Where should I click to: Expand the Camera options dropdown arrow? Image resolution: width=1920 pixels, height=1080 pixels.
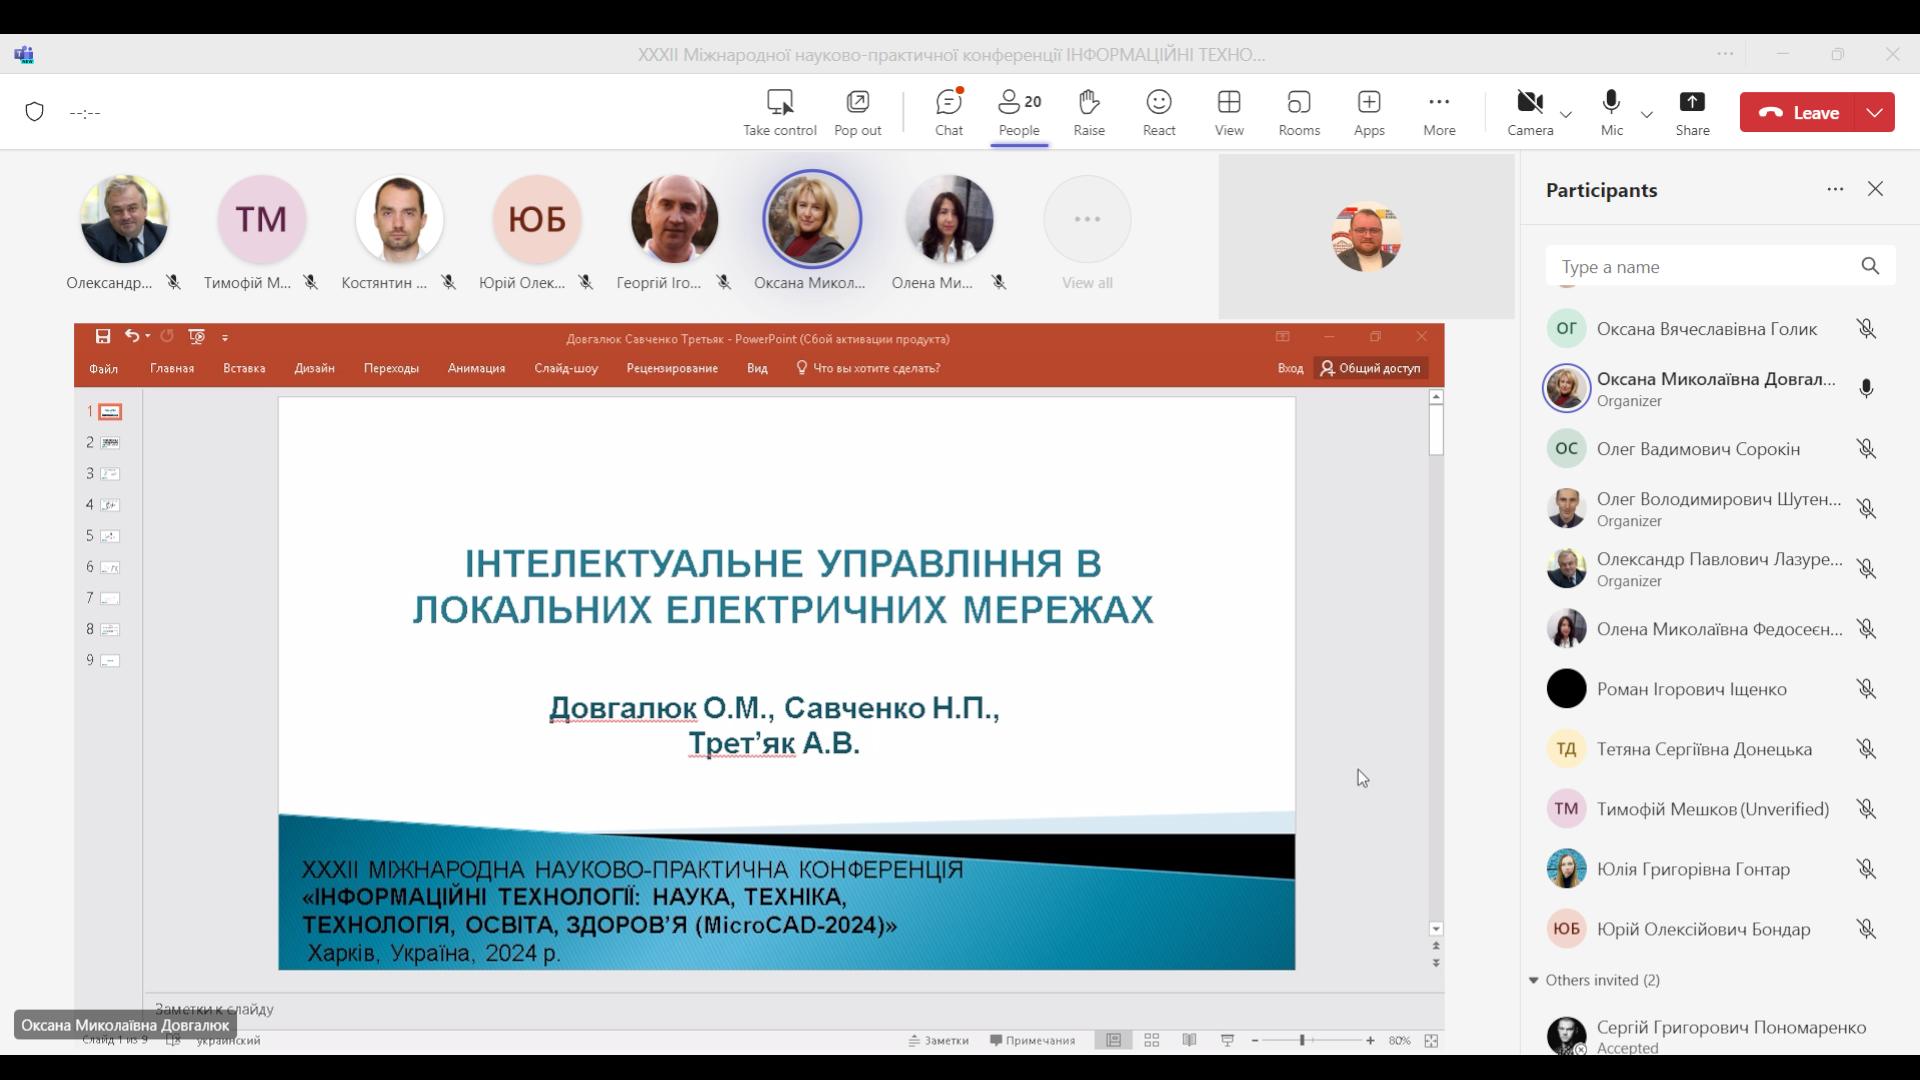(x=1566, y=114)
